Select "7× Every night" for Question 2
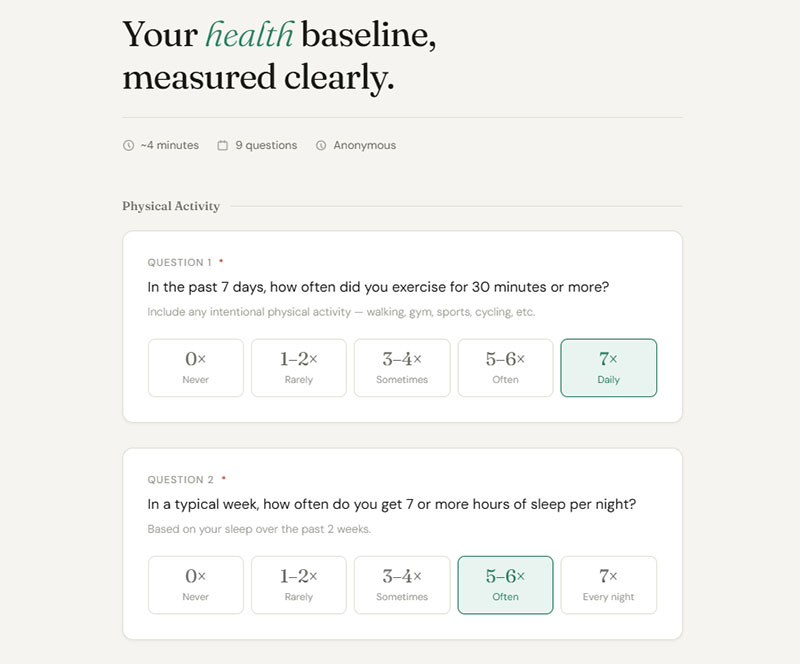800x664 pixels. tap(608, 585)
